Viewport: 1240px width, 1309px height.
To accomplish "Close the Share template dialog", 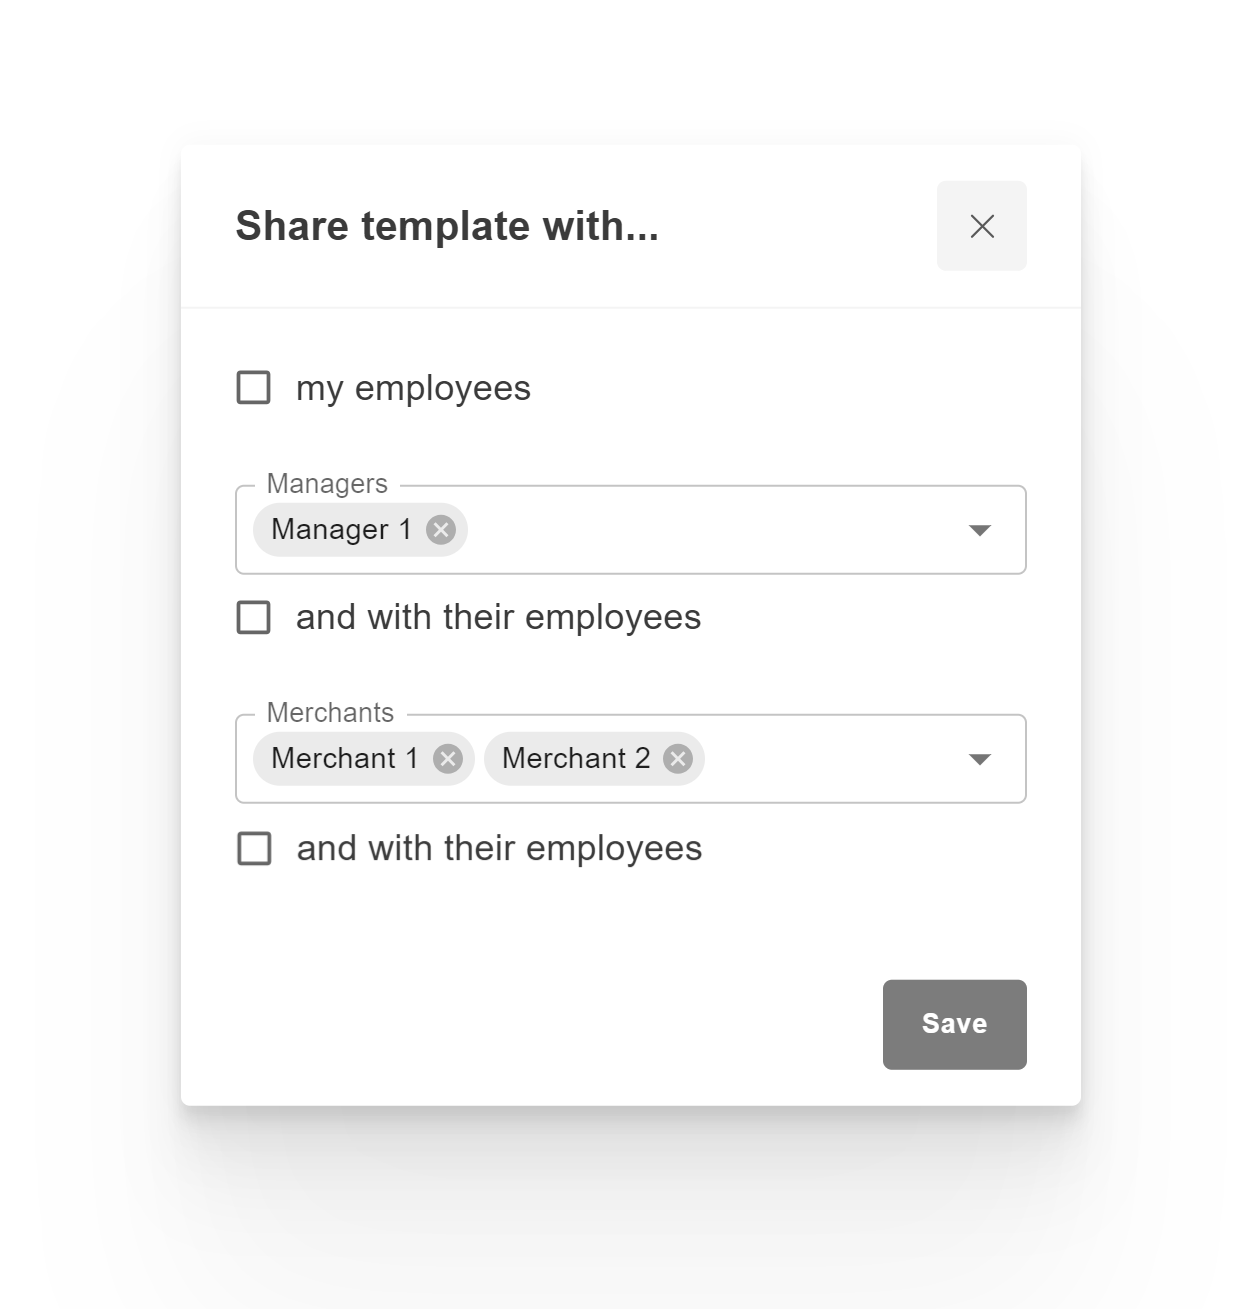I will pyautogui.click(x=981, y=226).
